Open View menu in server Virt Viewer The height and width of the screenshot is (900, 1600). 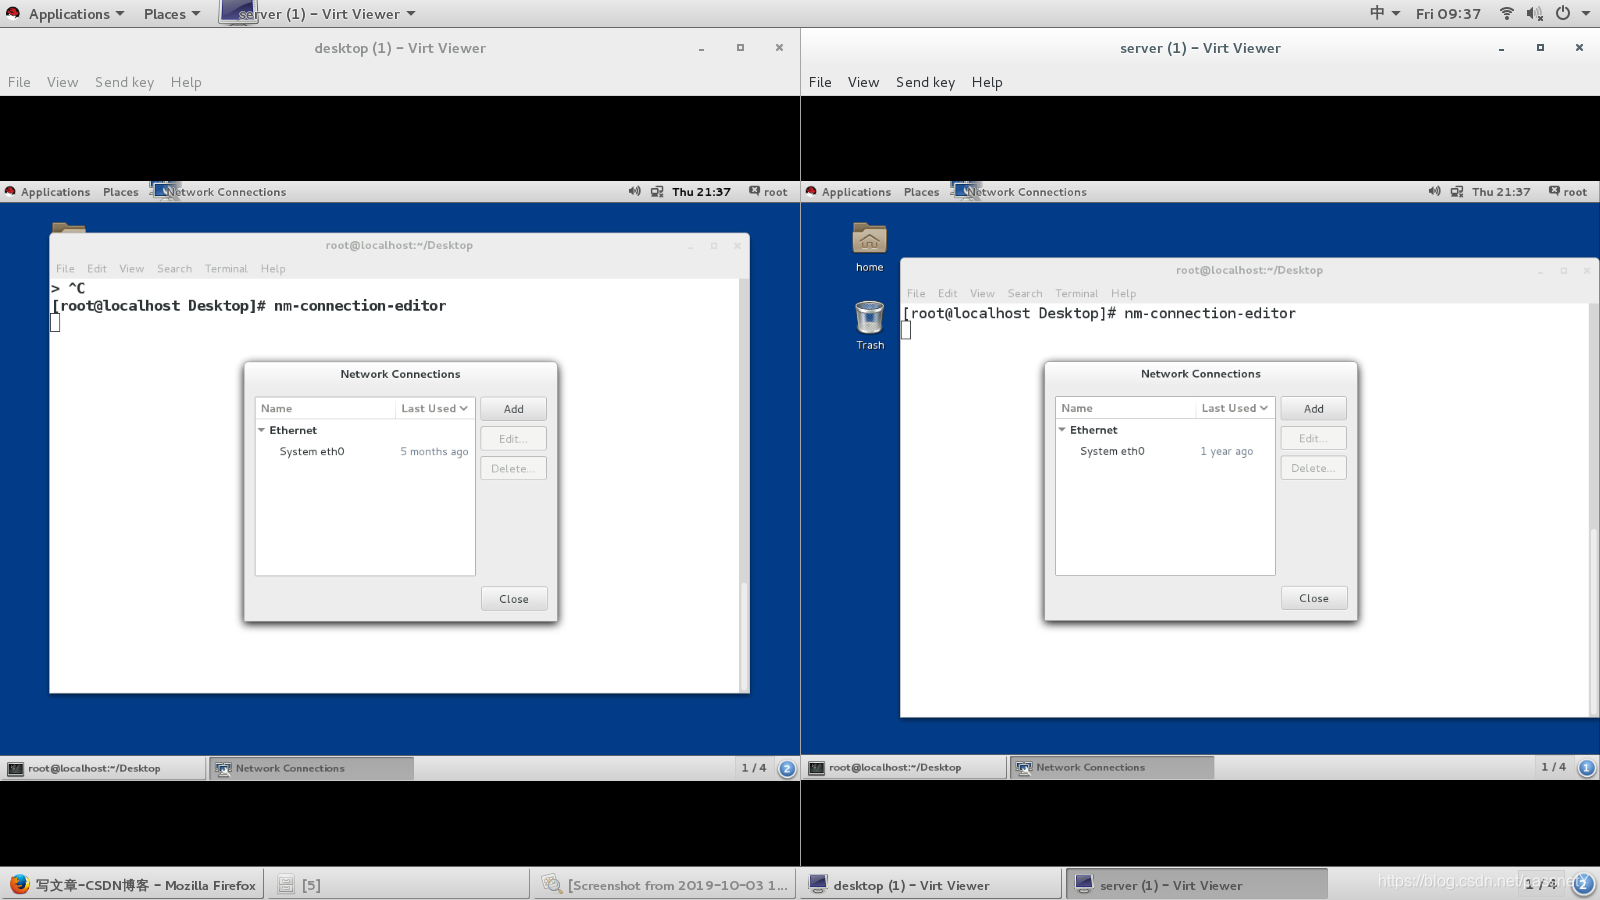[x=863, y=82]
